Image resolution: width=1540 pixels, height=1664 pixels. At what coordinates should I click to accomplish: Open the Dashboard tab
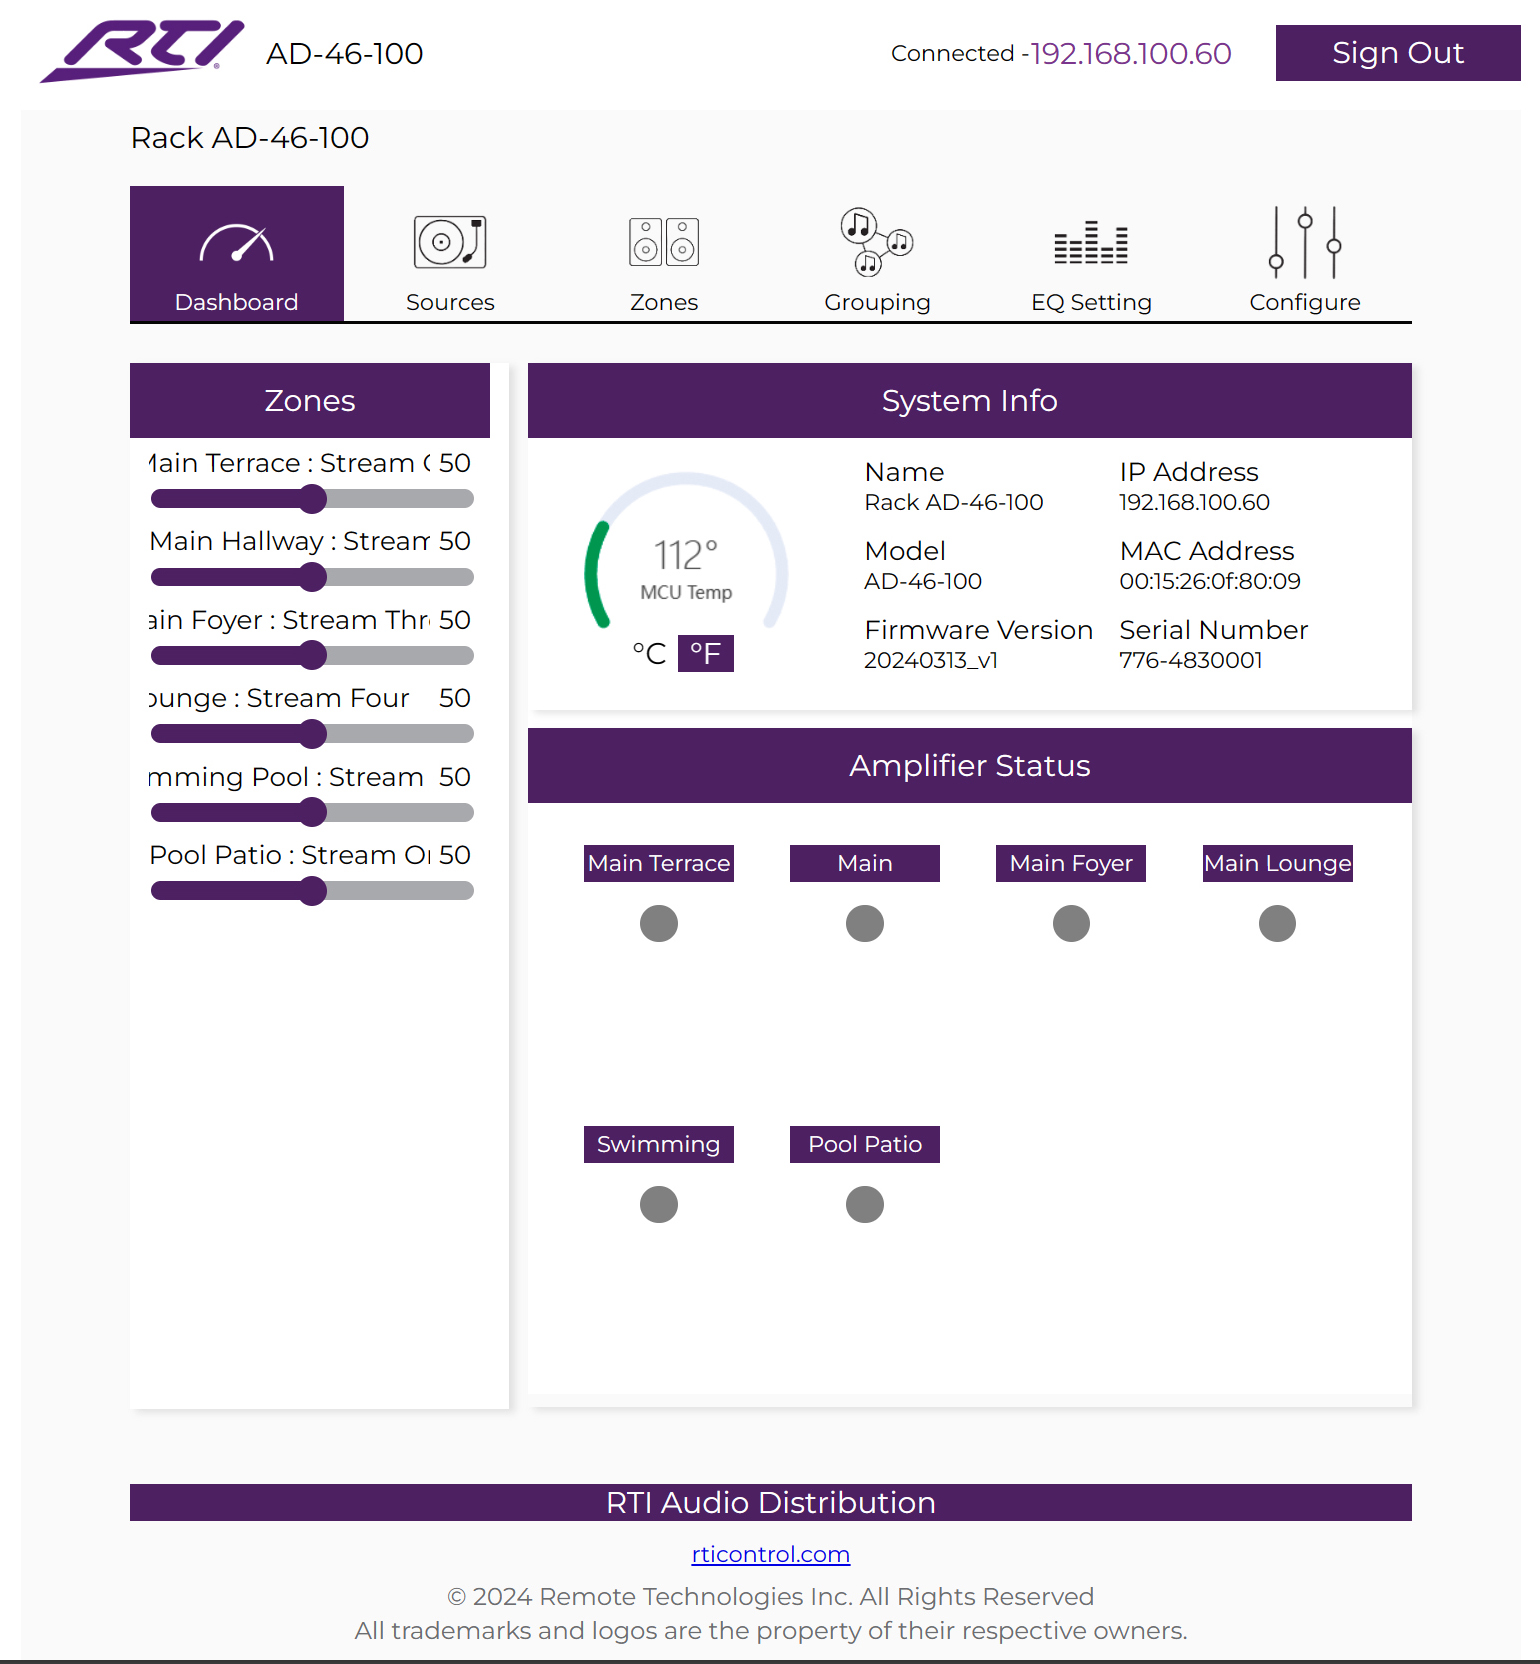237,254
